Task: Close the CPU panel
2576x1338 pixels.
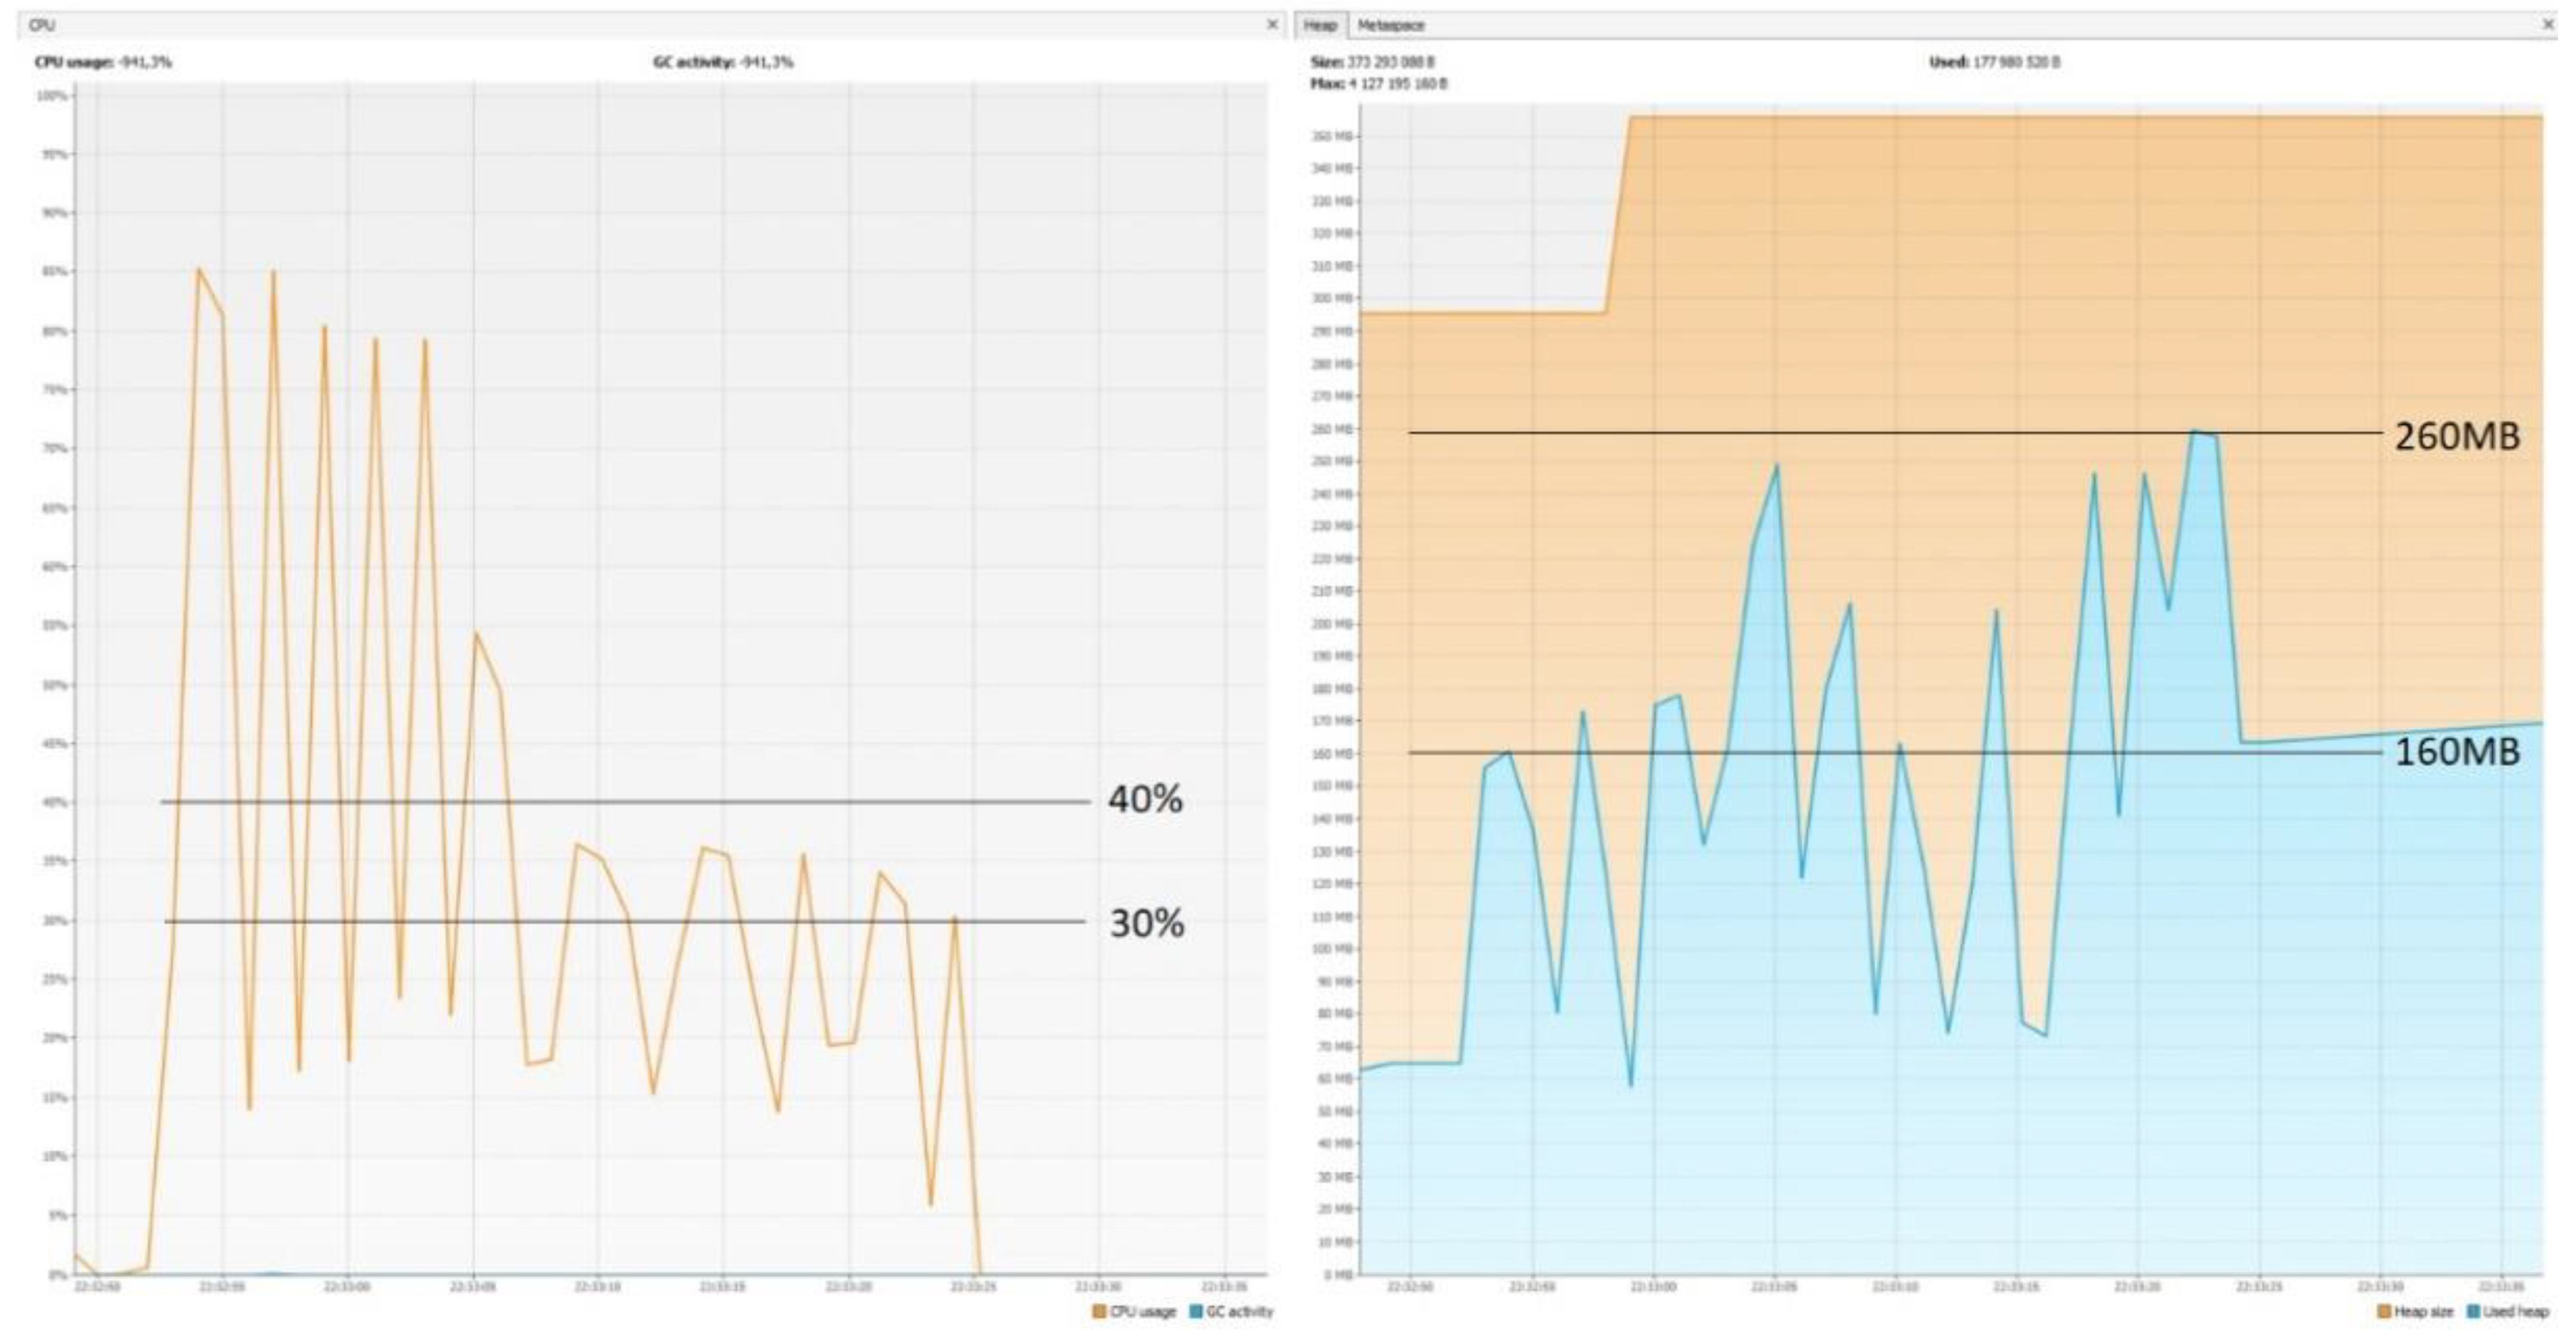Action: click(x=1272, y=24)
